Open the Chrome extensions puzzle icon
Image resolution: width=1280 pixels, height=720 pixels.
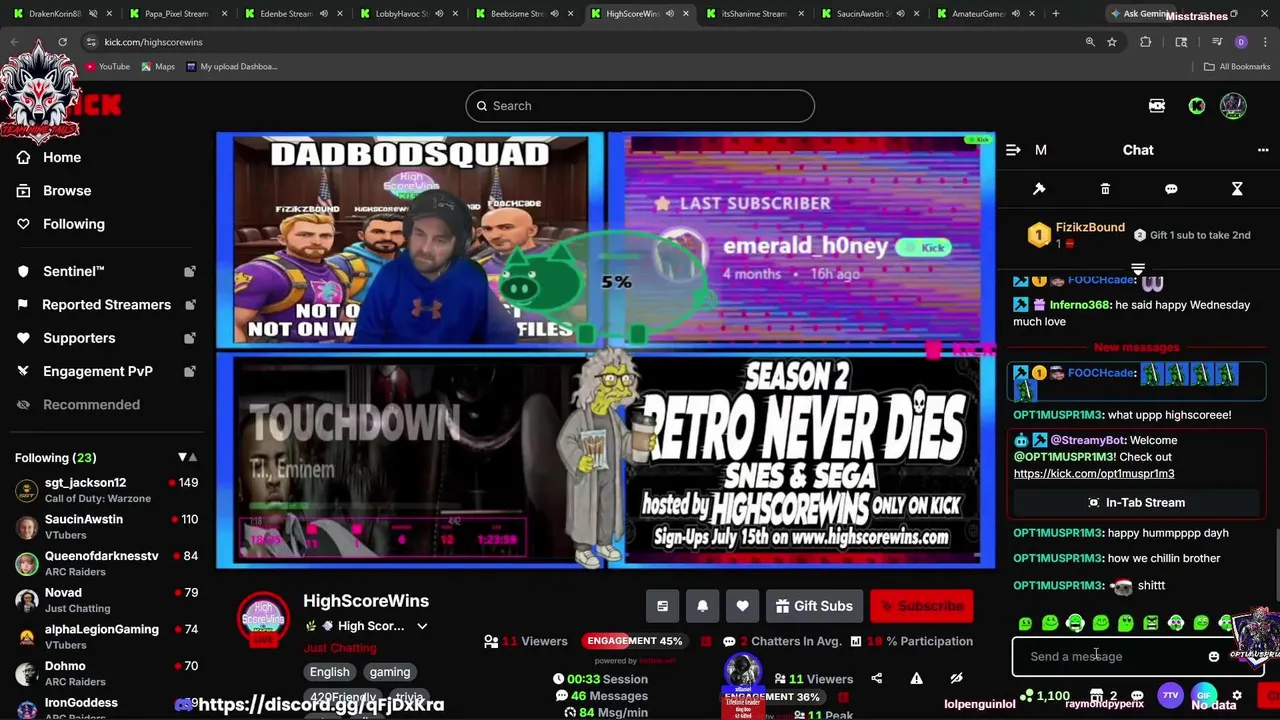tap(1146, 42)
